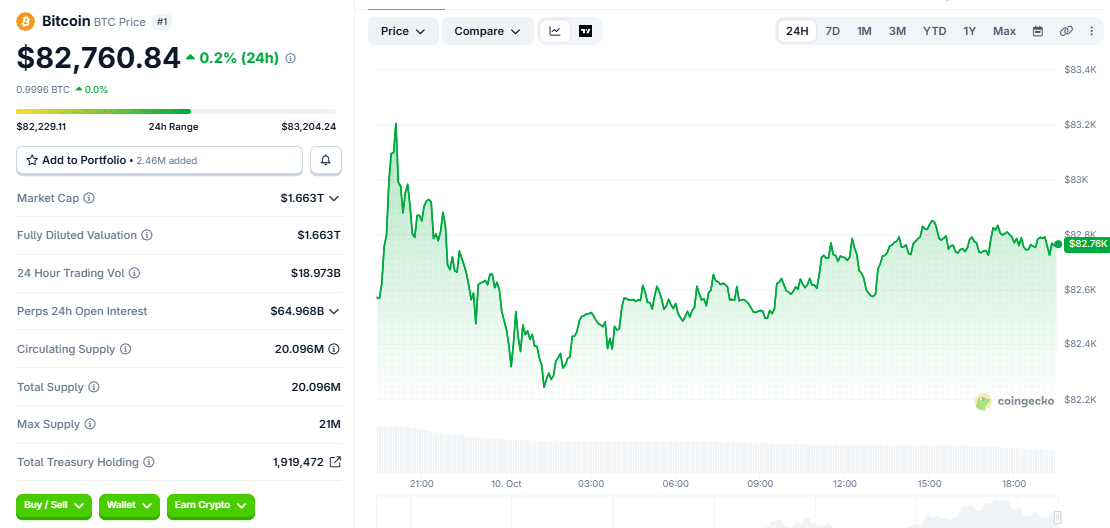Click the $1.663T Fully Diluted Valuation value

(x=319, y=235)
